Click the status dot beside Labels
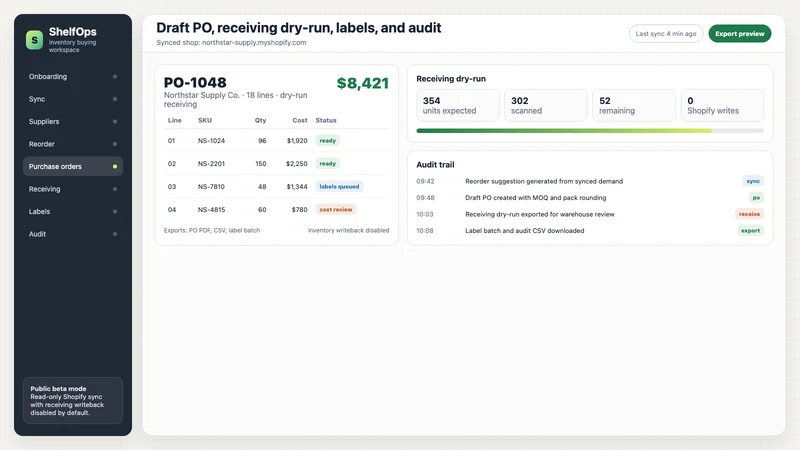The height and width of the screenshot is (450, 800). [115, 211]
